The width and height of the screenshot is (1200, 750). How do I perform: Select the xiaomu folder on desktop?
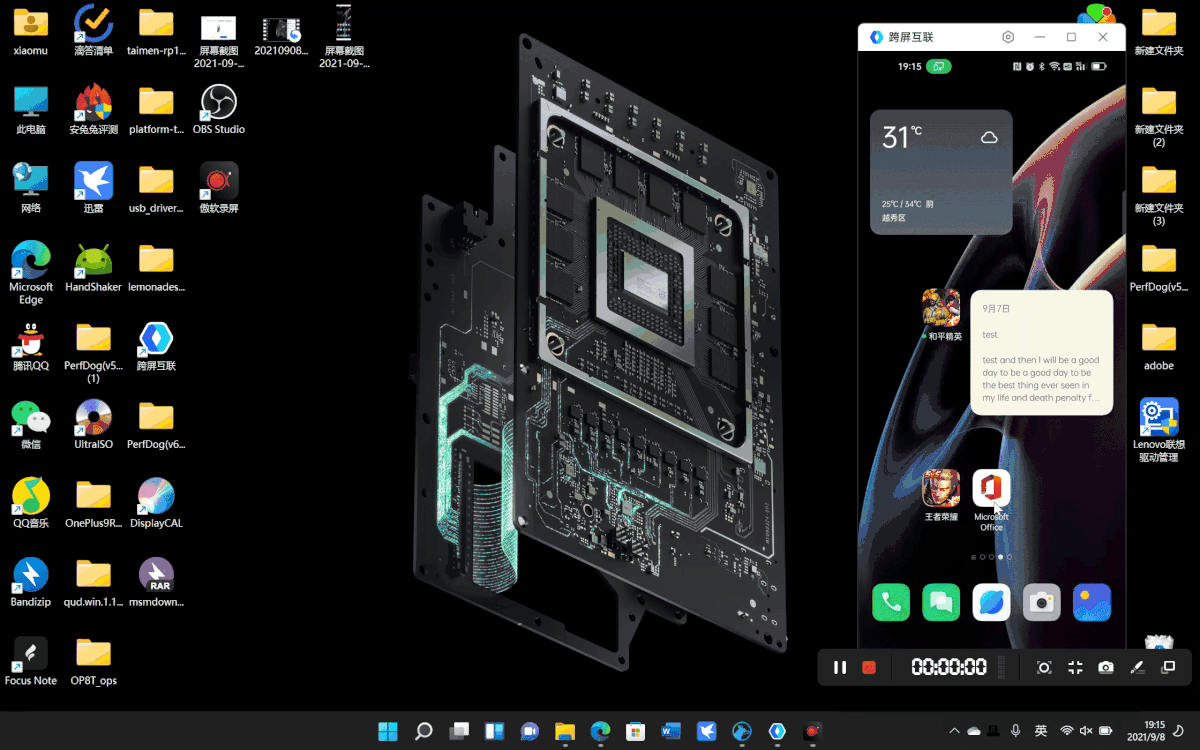pyautogui.click(x=31, y=30)
